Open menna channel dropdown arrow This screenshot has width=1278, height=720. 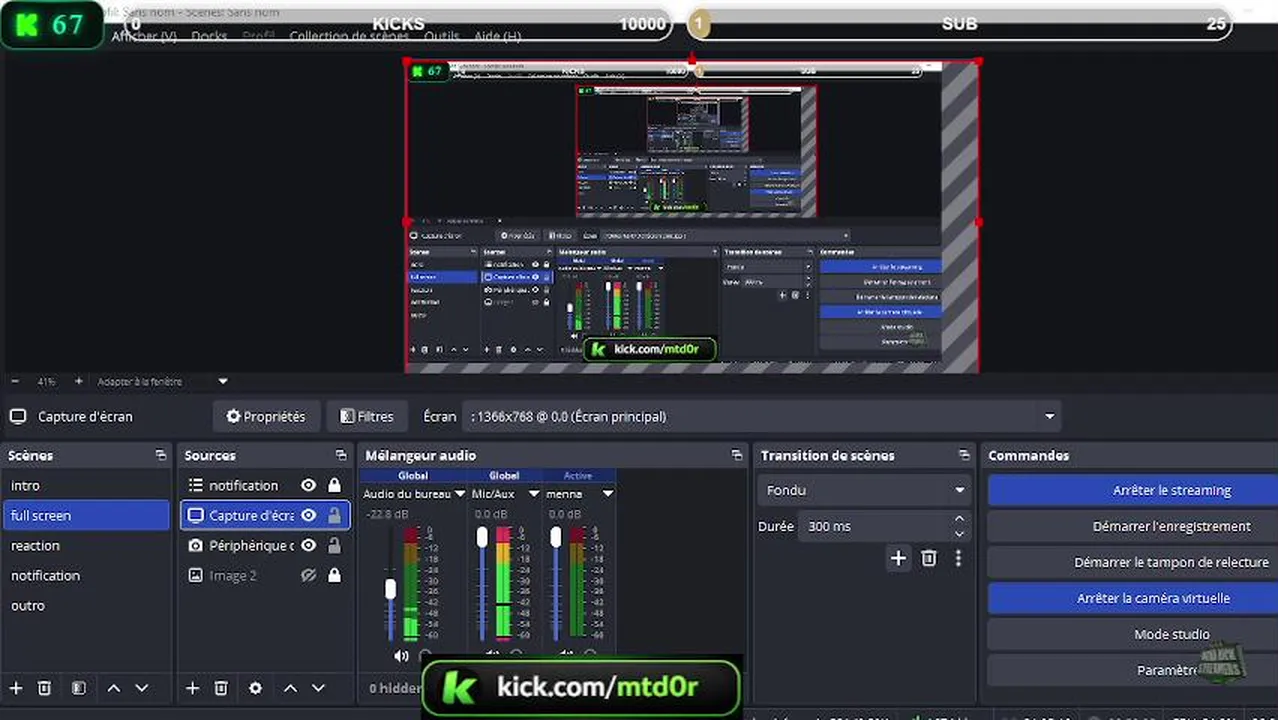click(607, 493)
